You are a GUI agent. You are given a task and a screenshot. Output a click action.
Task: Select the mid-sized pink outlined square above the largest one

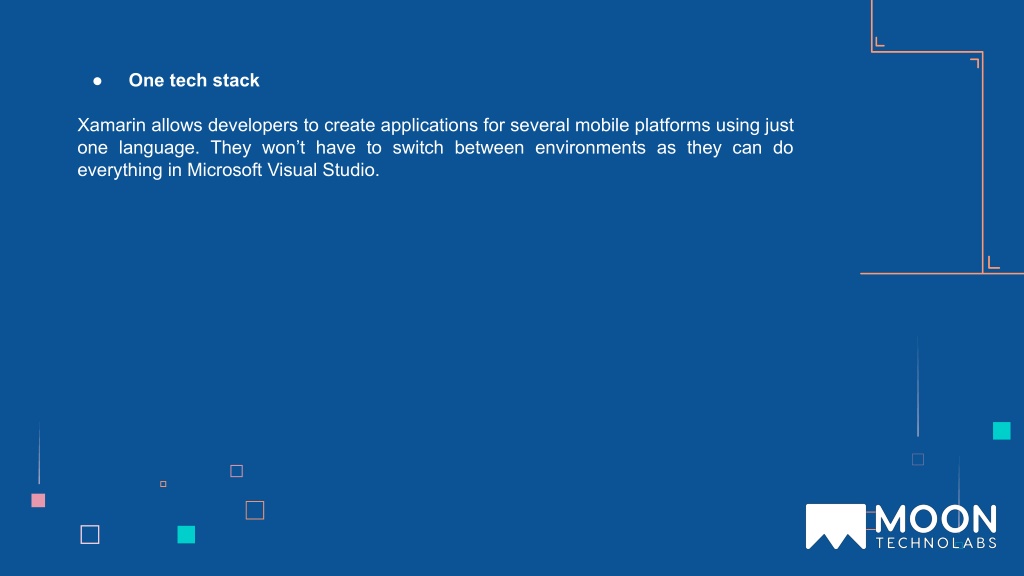click(x=236, y=471)
